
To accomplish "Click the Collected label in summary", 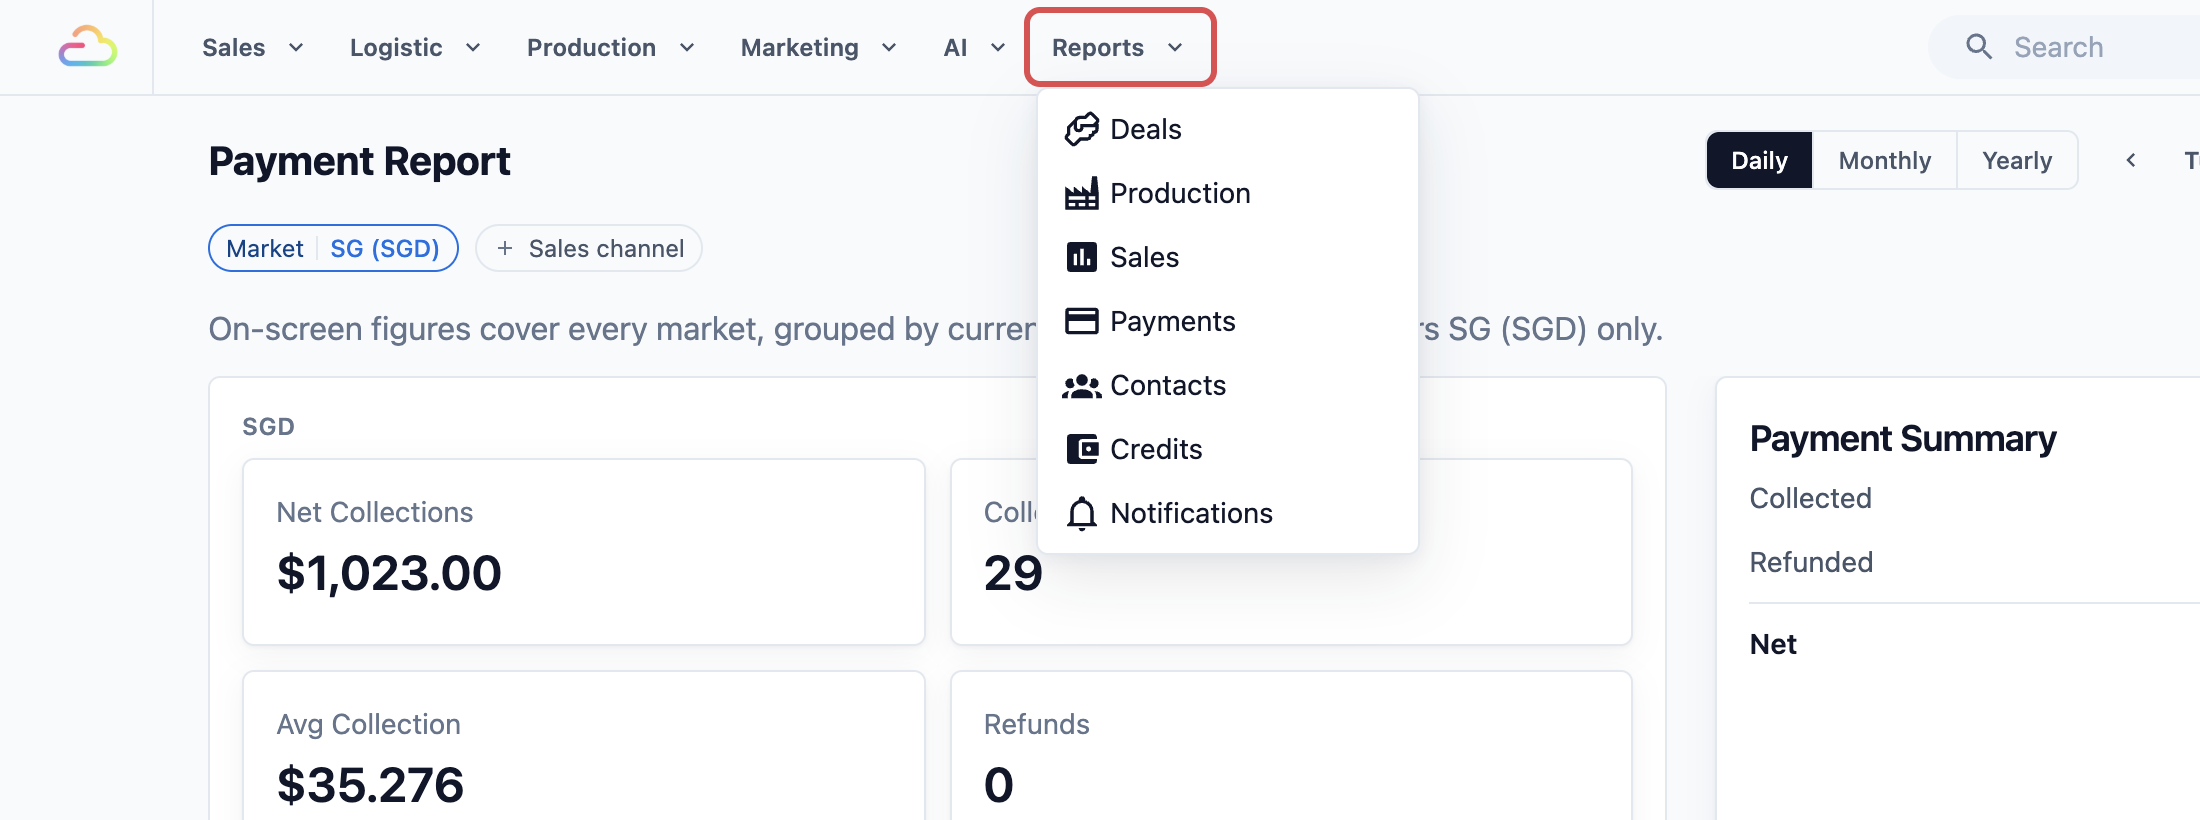I will click(x=1810, y=498).
